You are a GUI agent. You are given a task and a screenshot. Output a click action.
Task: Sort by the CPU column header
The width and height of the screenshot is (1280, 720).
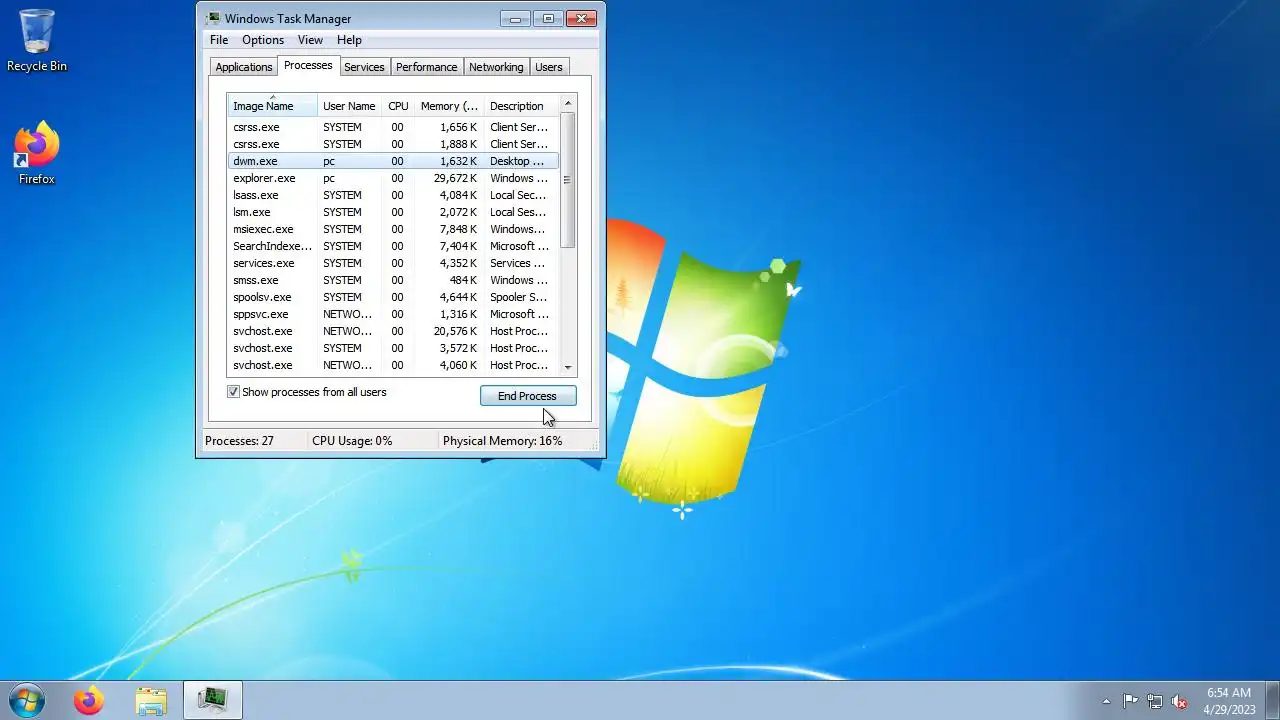tap(398, 105)
